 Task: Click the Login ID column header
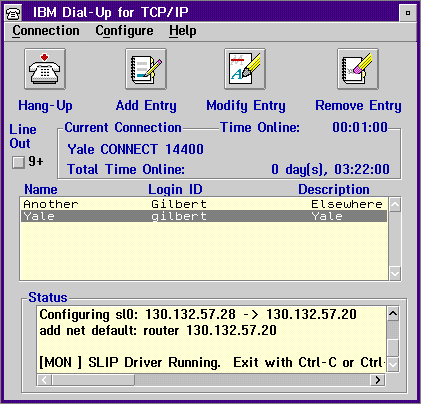[x=175, y=189]
